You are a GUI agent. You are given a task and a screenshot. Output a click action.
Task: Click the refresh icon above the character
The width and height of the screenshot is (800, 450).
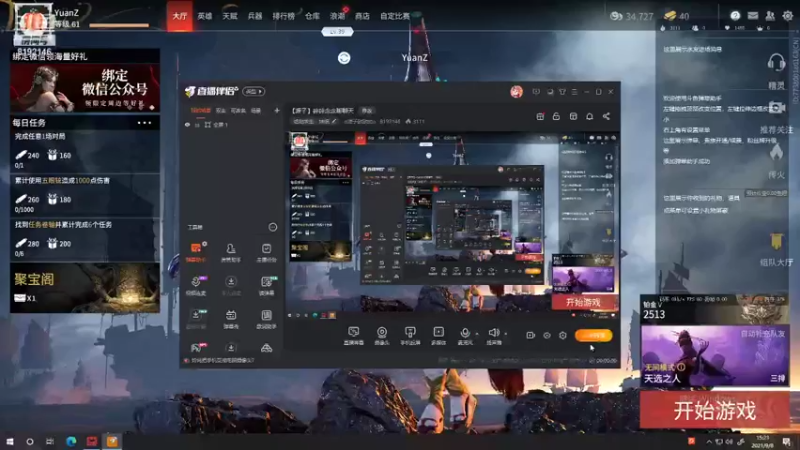[344, 58]
